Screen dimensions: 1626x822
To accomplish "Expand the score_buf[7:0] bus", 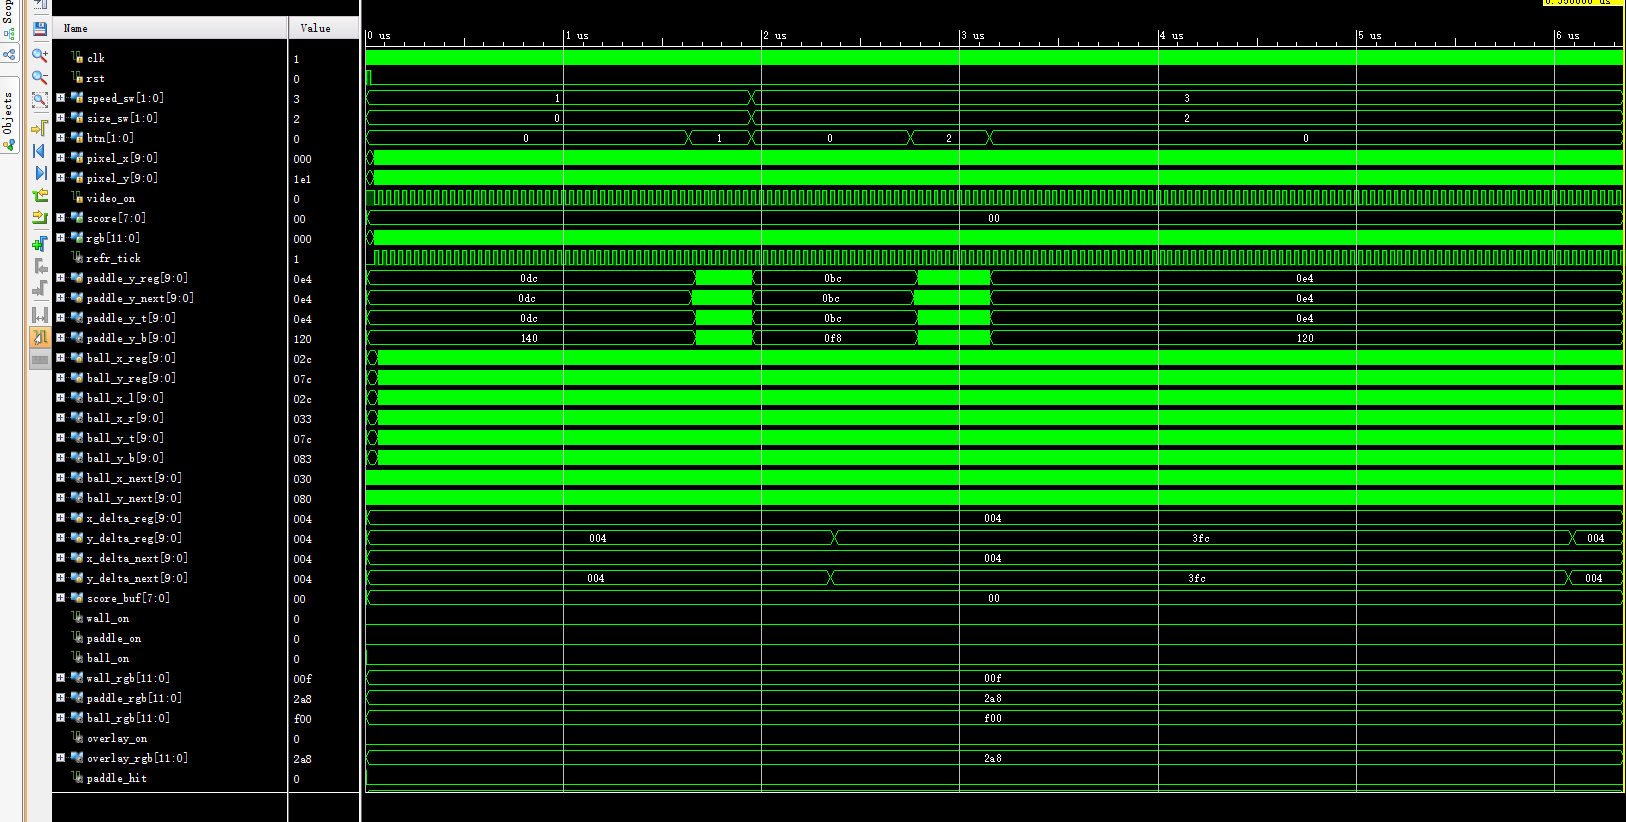I will [x=60, y=598].
